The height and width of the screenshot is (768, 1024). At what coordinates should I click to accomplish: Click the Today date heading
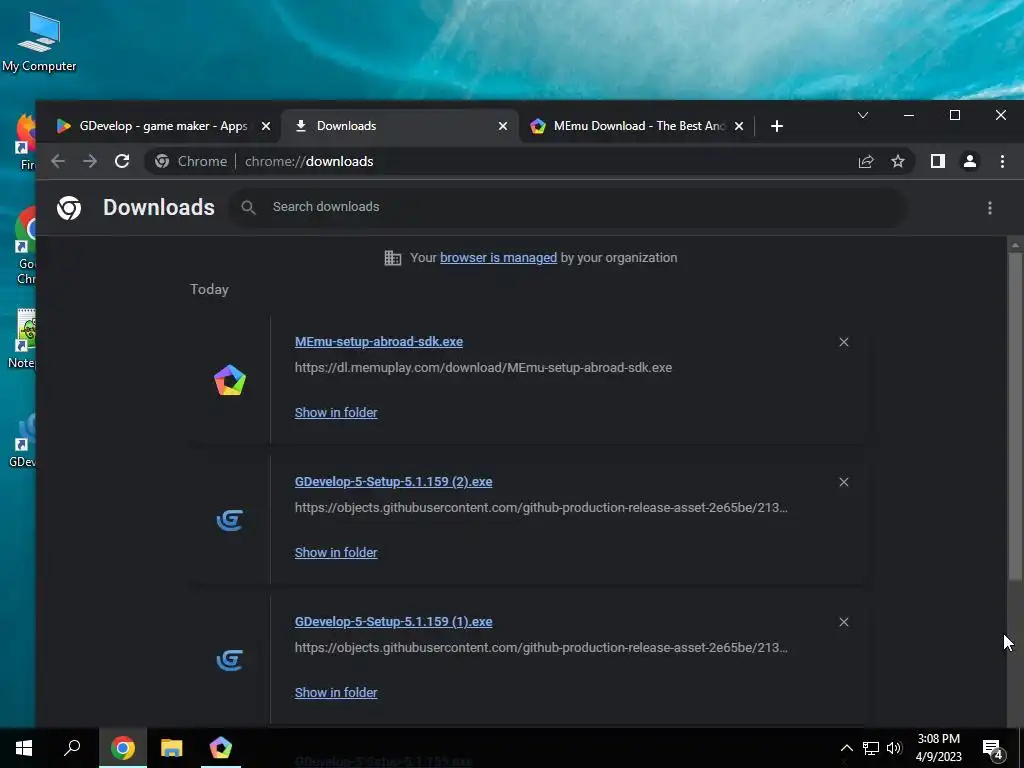(209, 289)
